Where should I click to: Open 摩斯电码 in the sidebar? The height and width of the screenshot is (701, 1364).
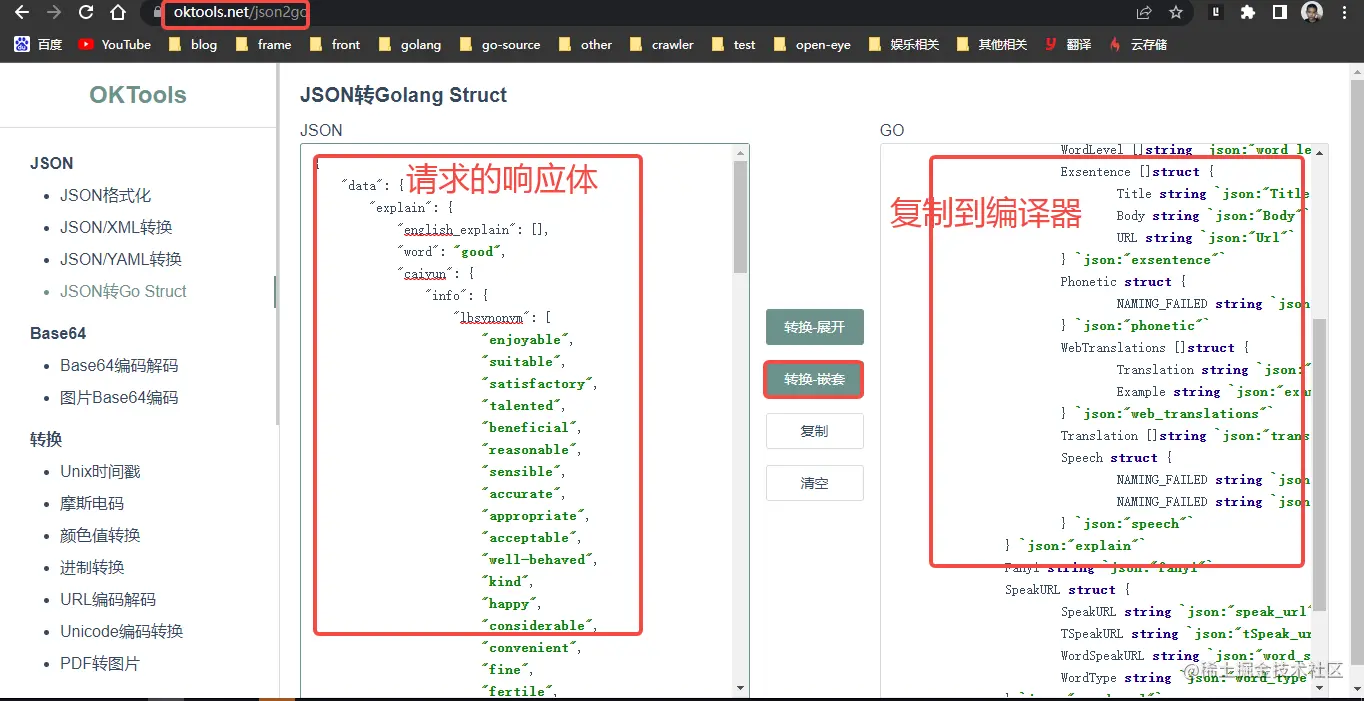coord(92,503)
